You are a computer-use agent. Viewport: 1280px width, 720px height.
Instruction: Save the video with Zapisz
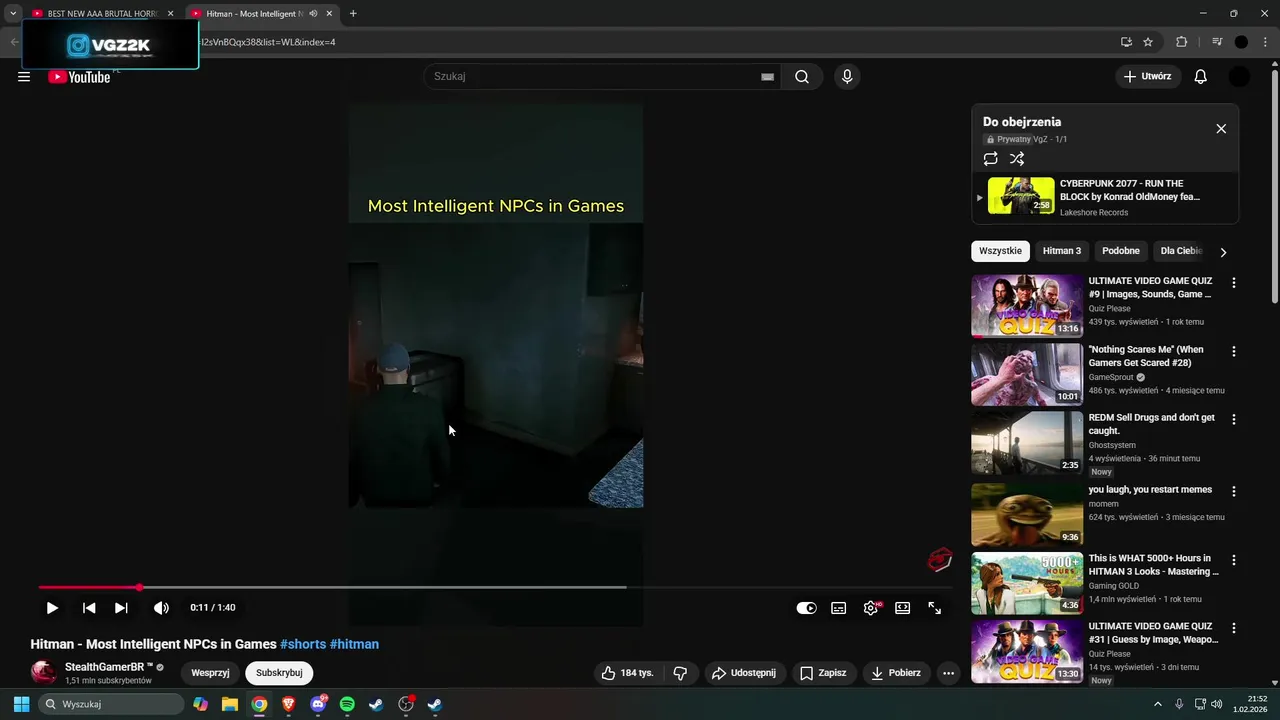coord(823,673)
